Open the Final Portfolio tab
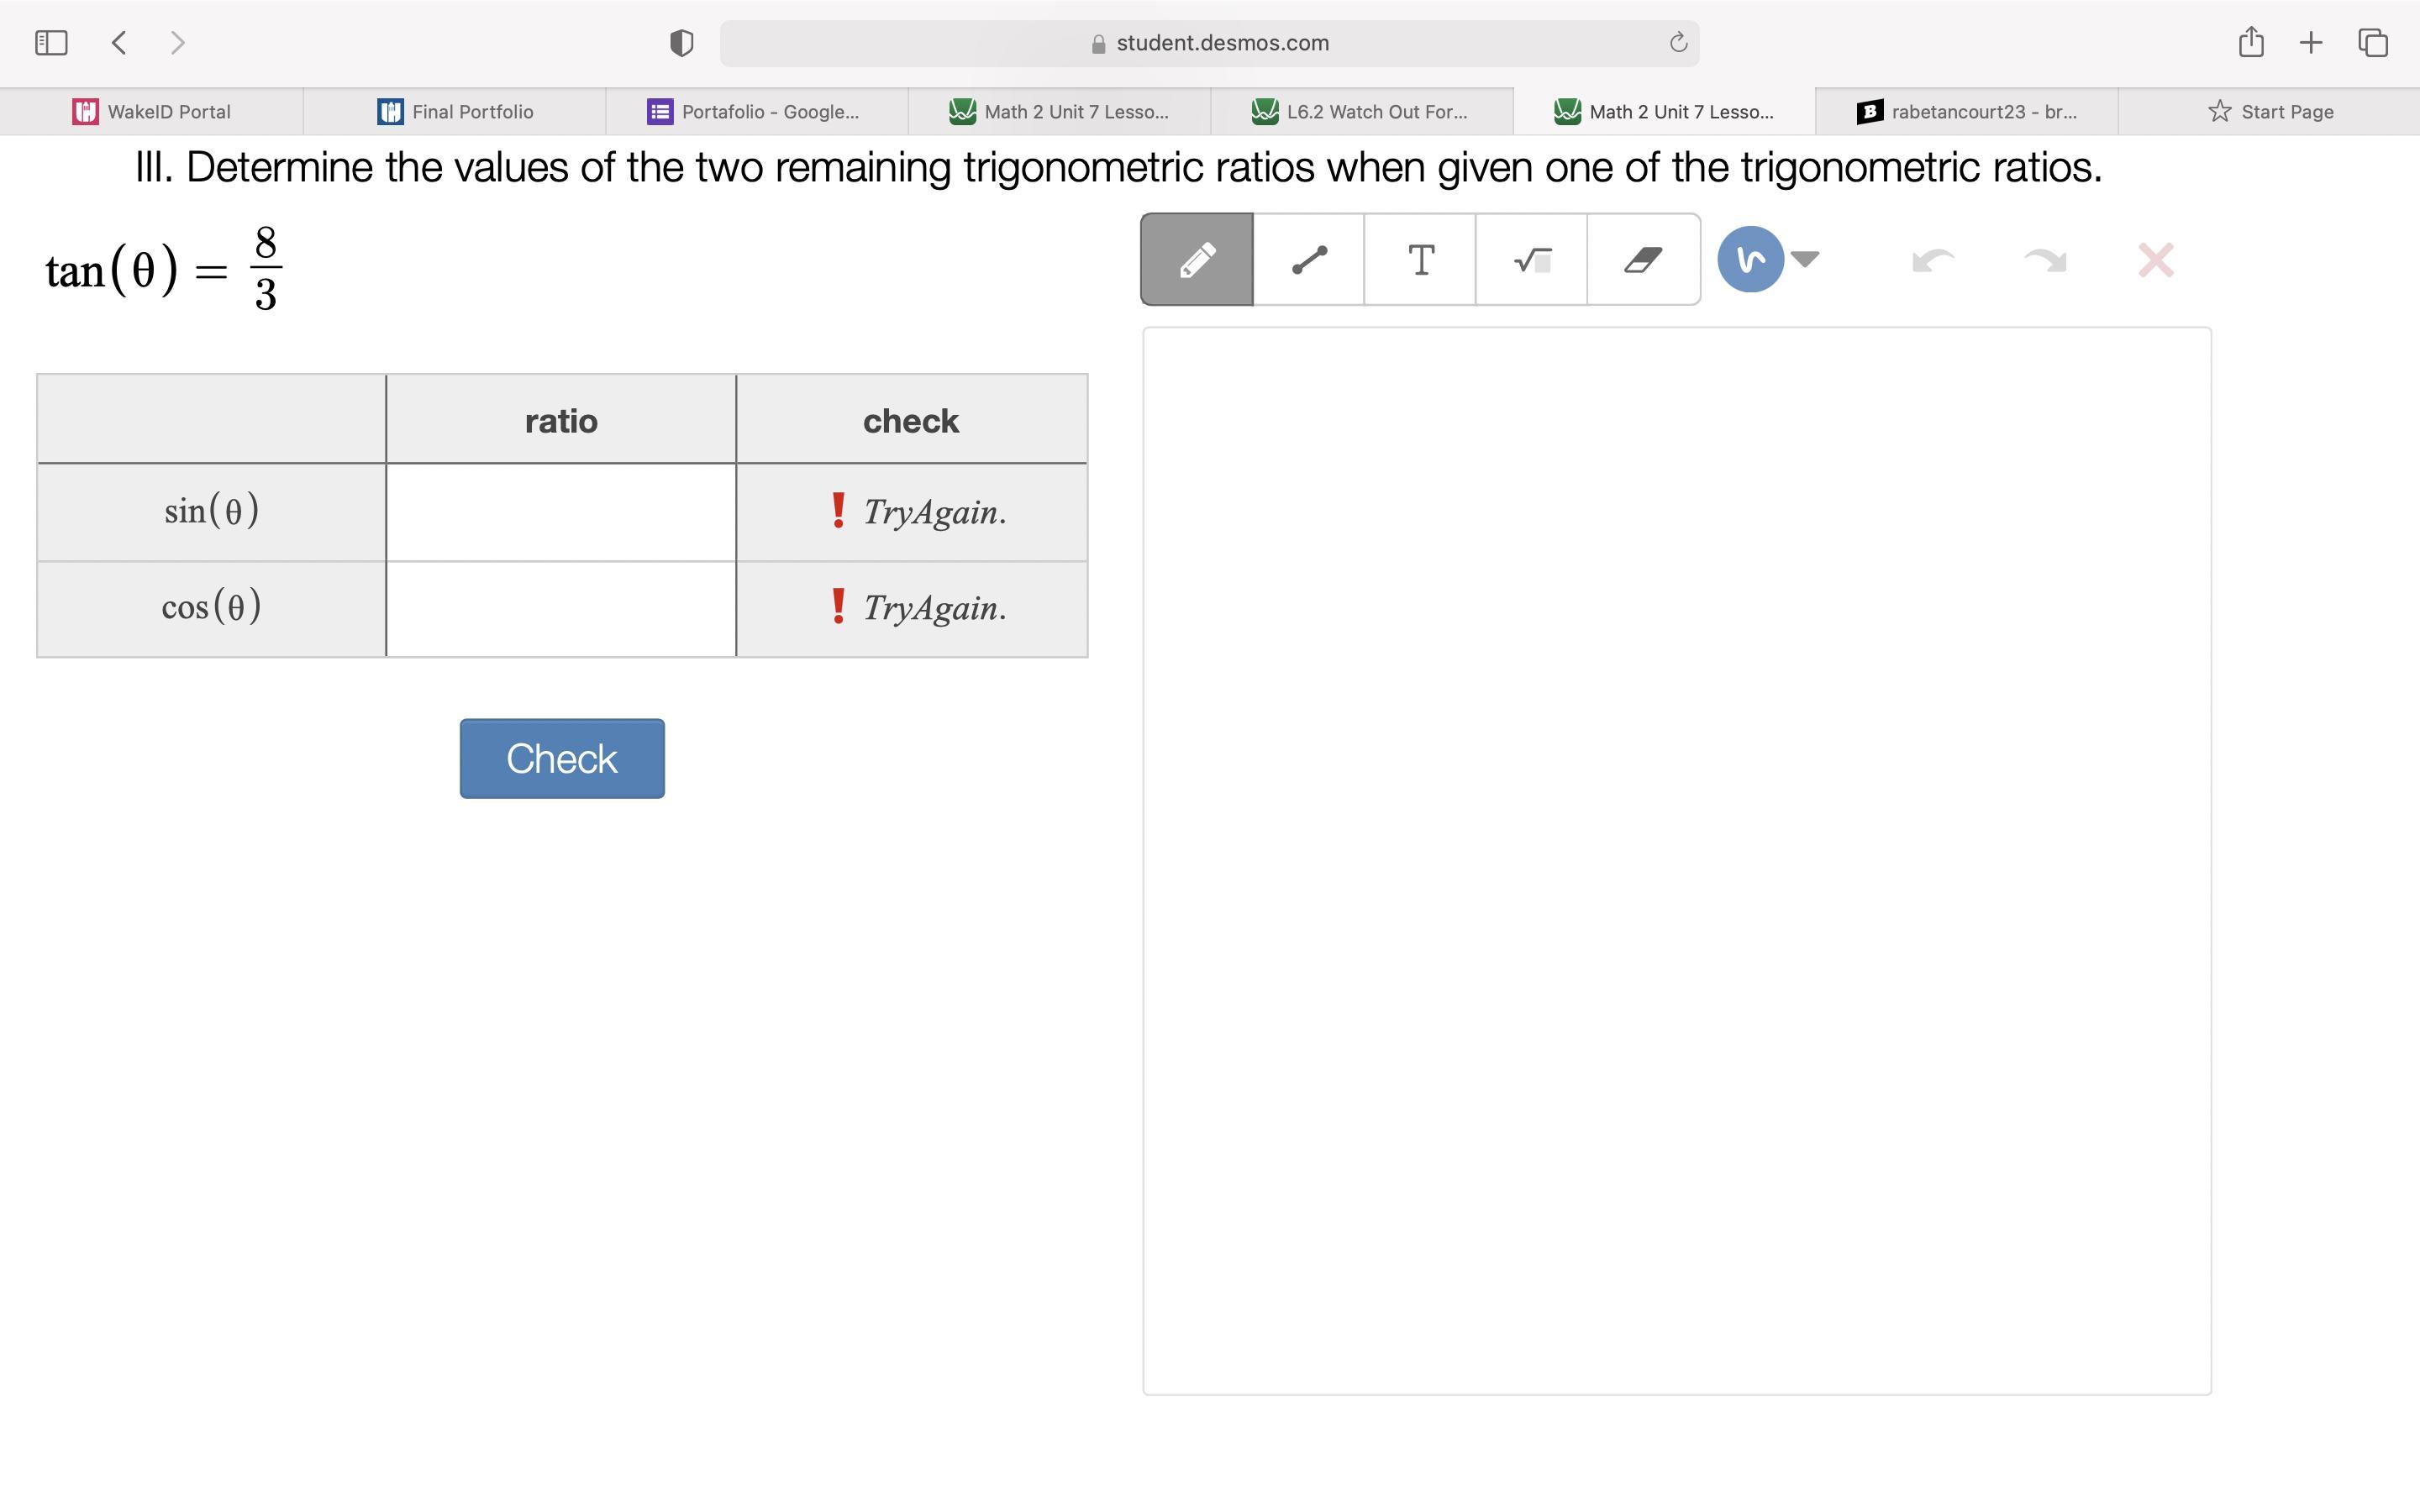The height and width of the screenshot is (1512, 2420). coord(455,112)
